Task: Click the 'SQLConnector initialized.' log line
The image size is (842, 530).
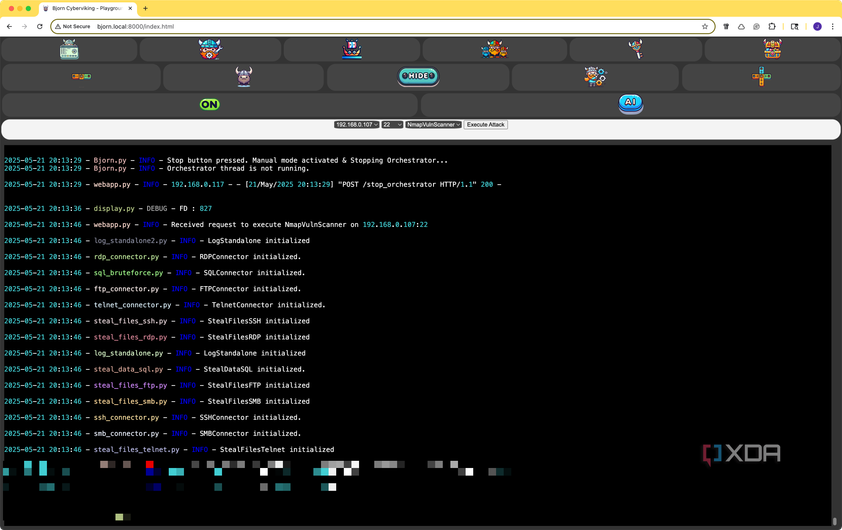Action: point(155,273)
